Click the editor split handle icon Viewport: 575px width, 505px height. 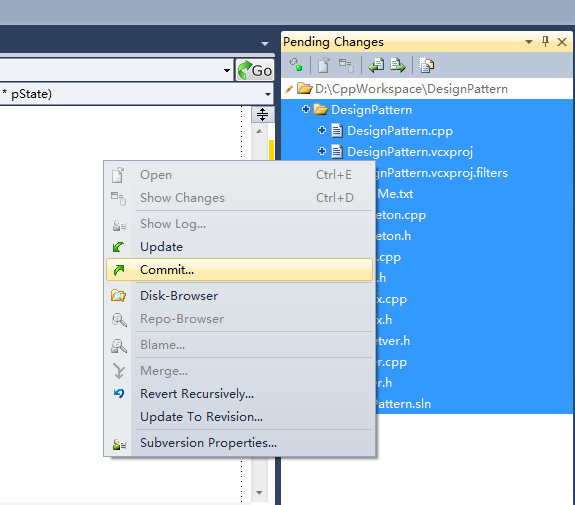[x=263, y=114]
